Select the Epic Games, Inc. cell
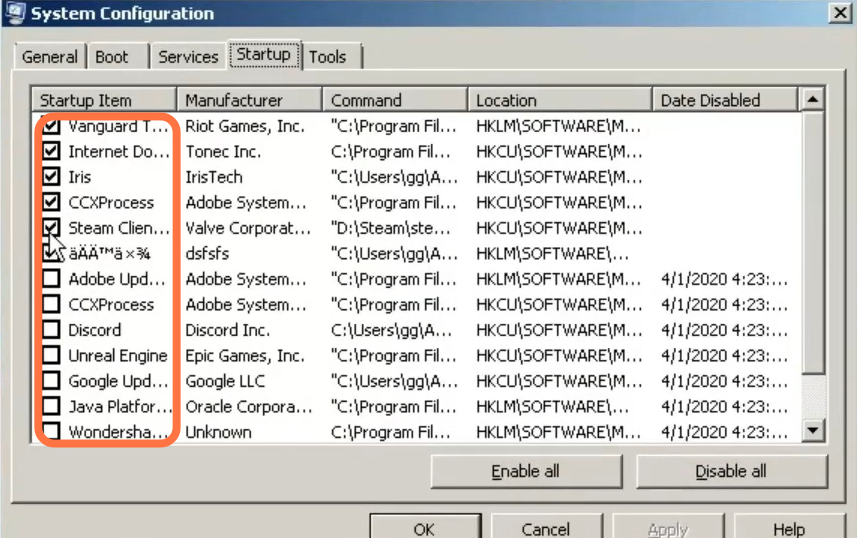The image size is (857, 538). point(245,355)
